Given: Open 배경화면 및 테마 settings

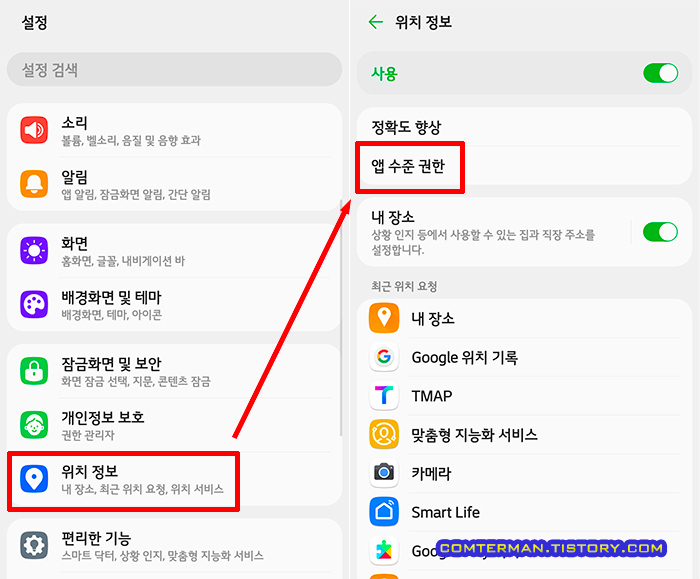Looking at the screenshot, I should [175, 304].
